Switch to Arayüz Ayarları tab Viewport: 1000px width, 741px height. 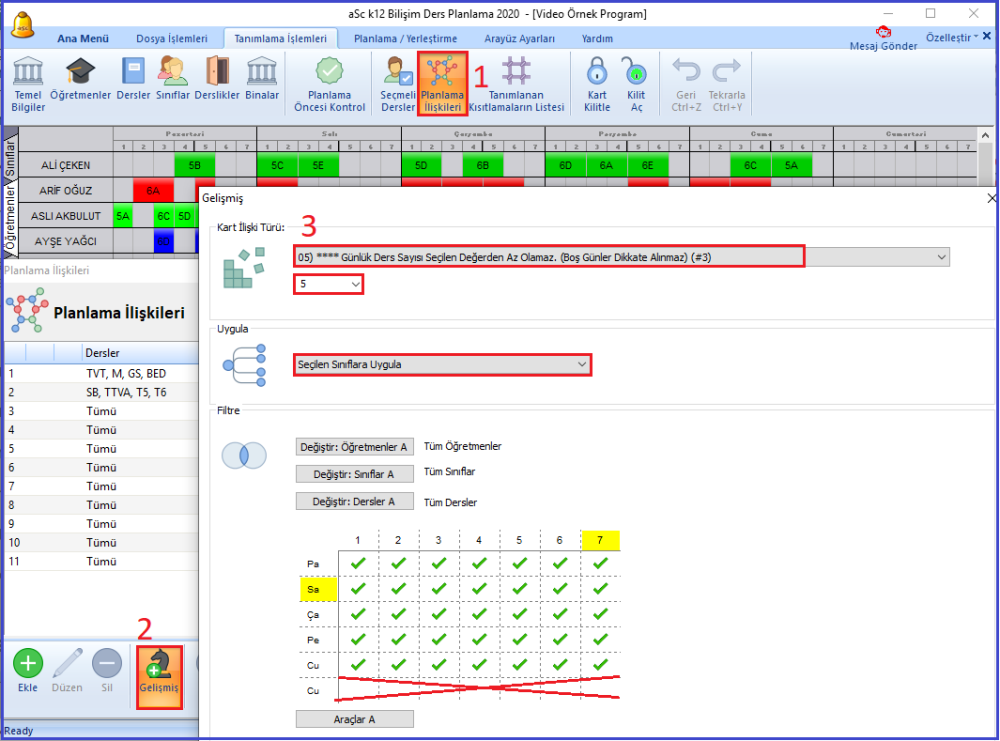pyautogui.click(x=519, y=38)
